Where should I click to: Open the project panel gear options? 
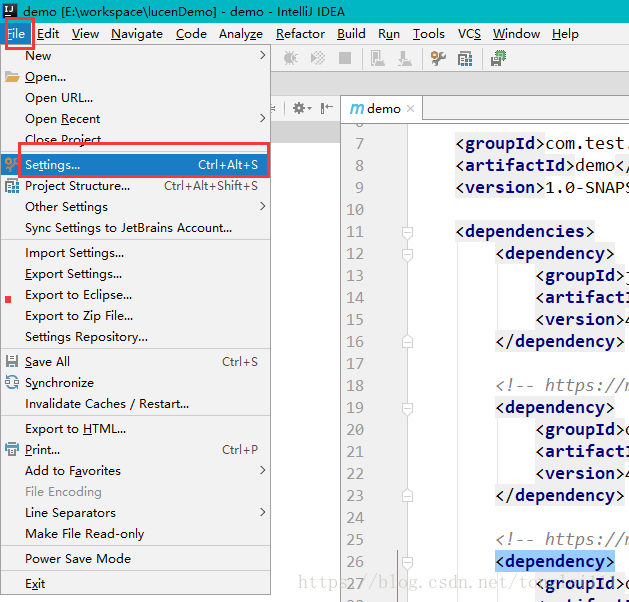(x=302, y=108)
